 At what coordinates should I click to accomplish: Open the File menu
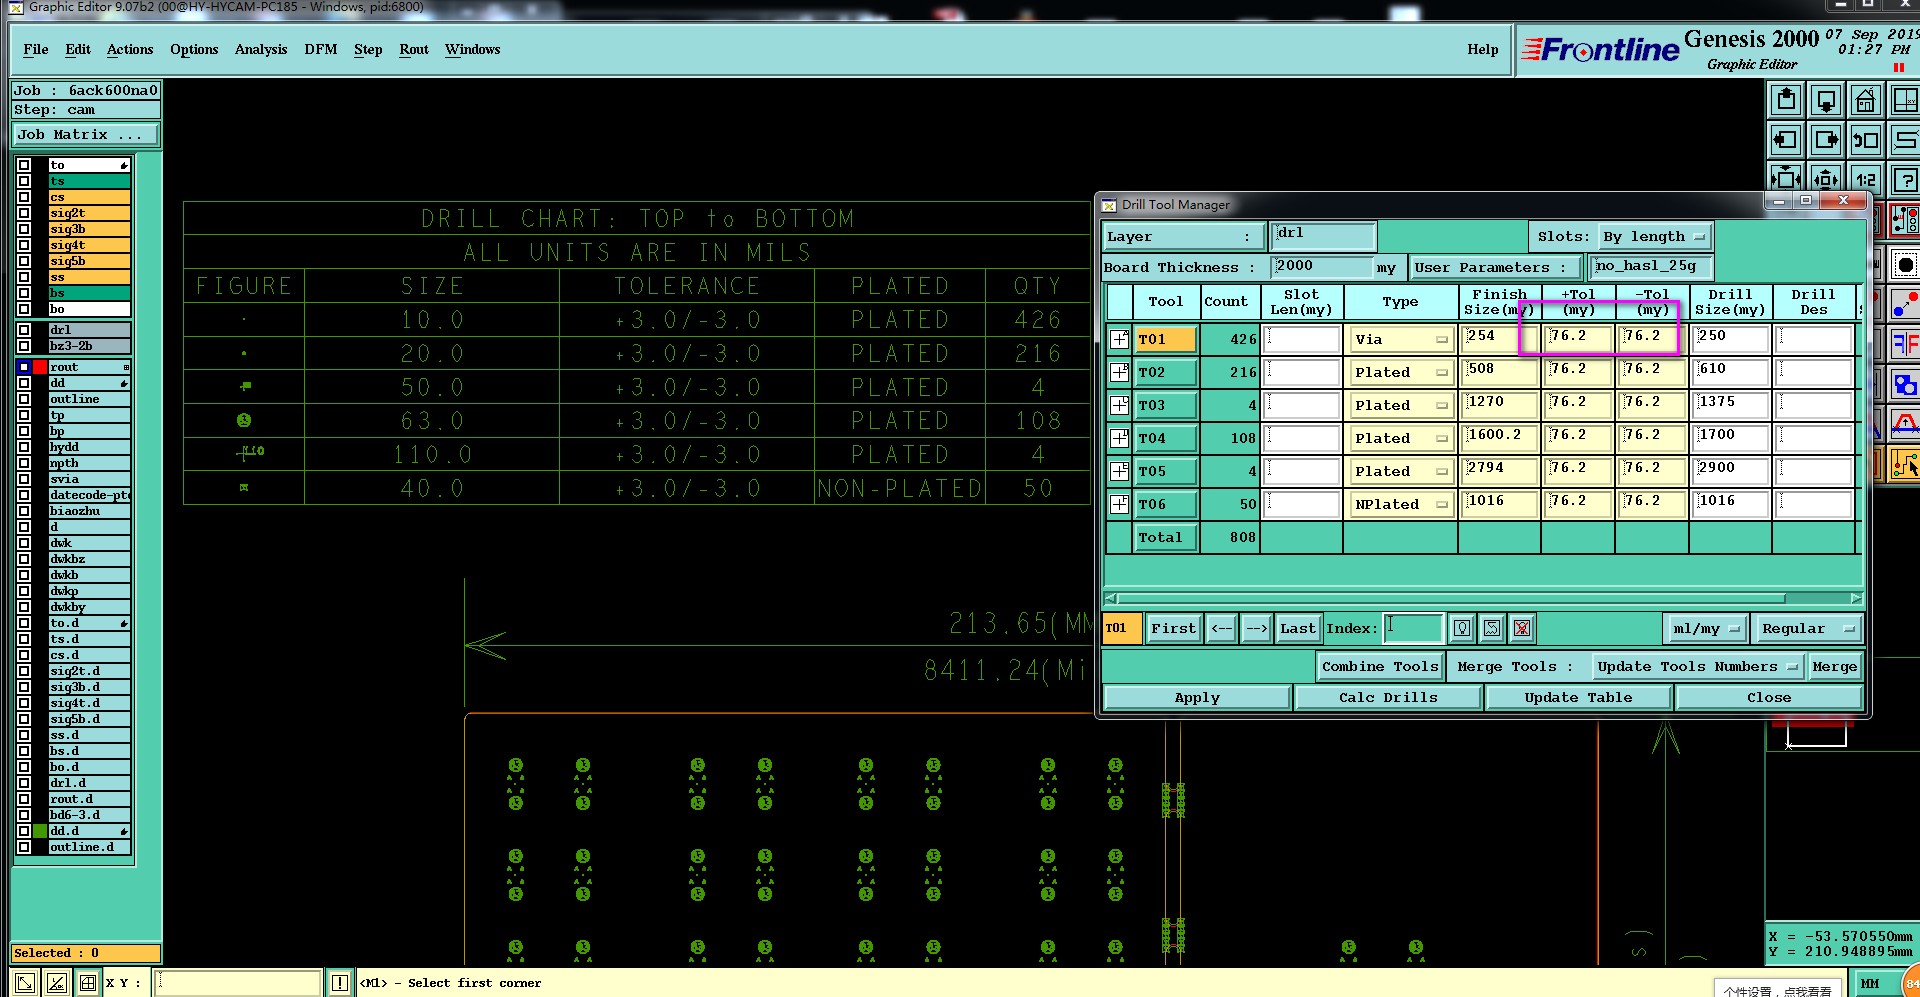coord(36,49)
